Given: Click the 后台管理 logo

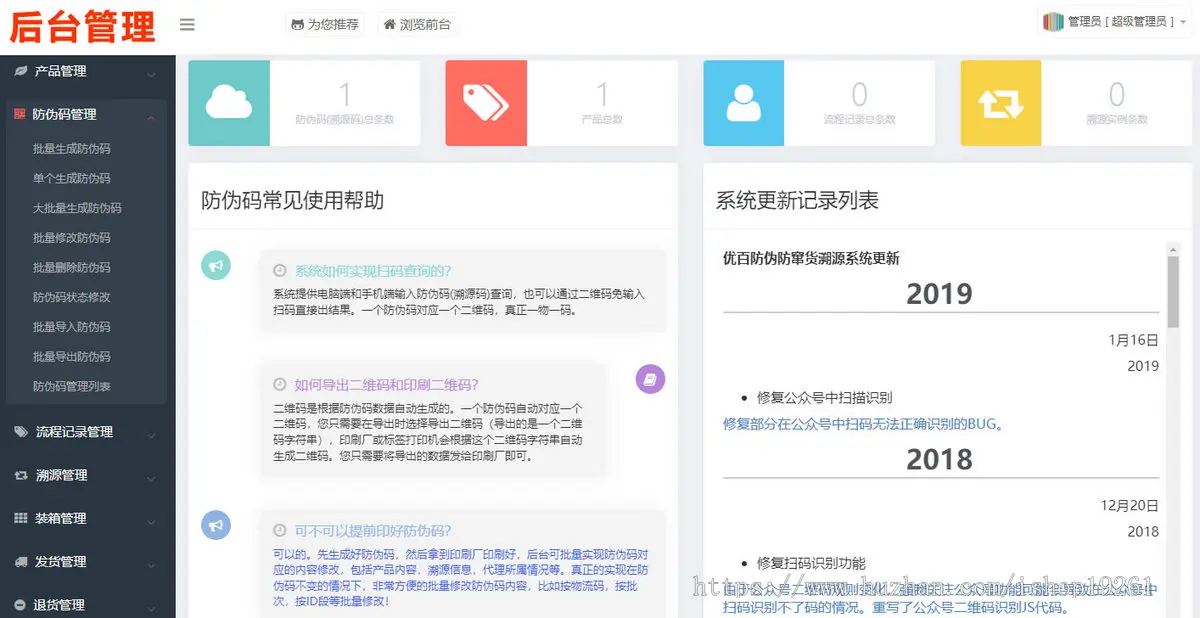Looking at the screenshot, I should pos(83,26).
